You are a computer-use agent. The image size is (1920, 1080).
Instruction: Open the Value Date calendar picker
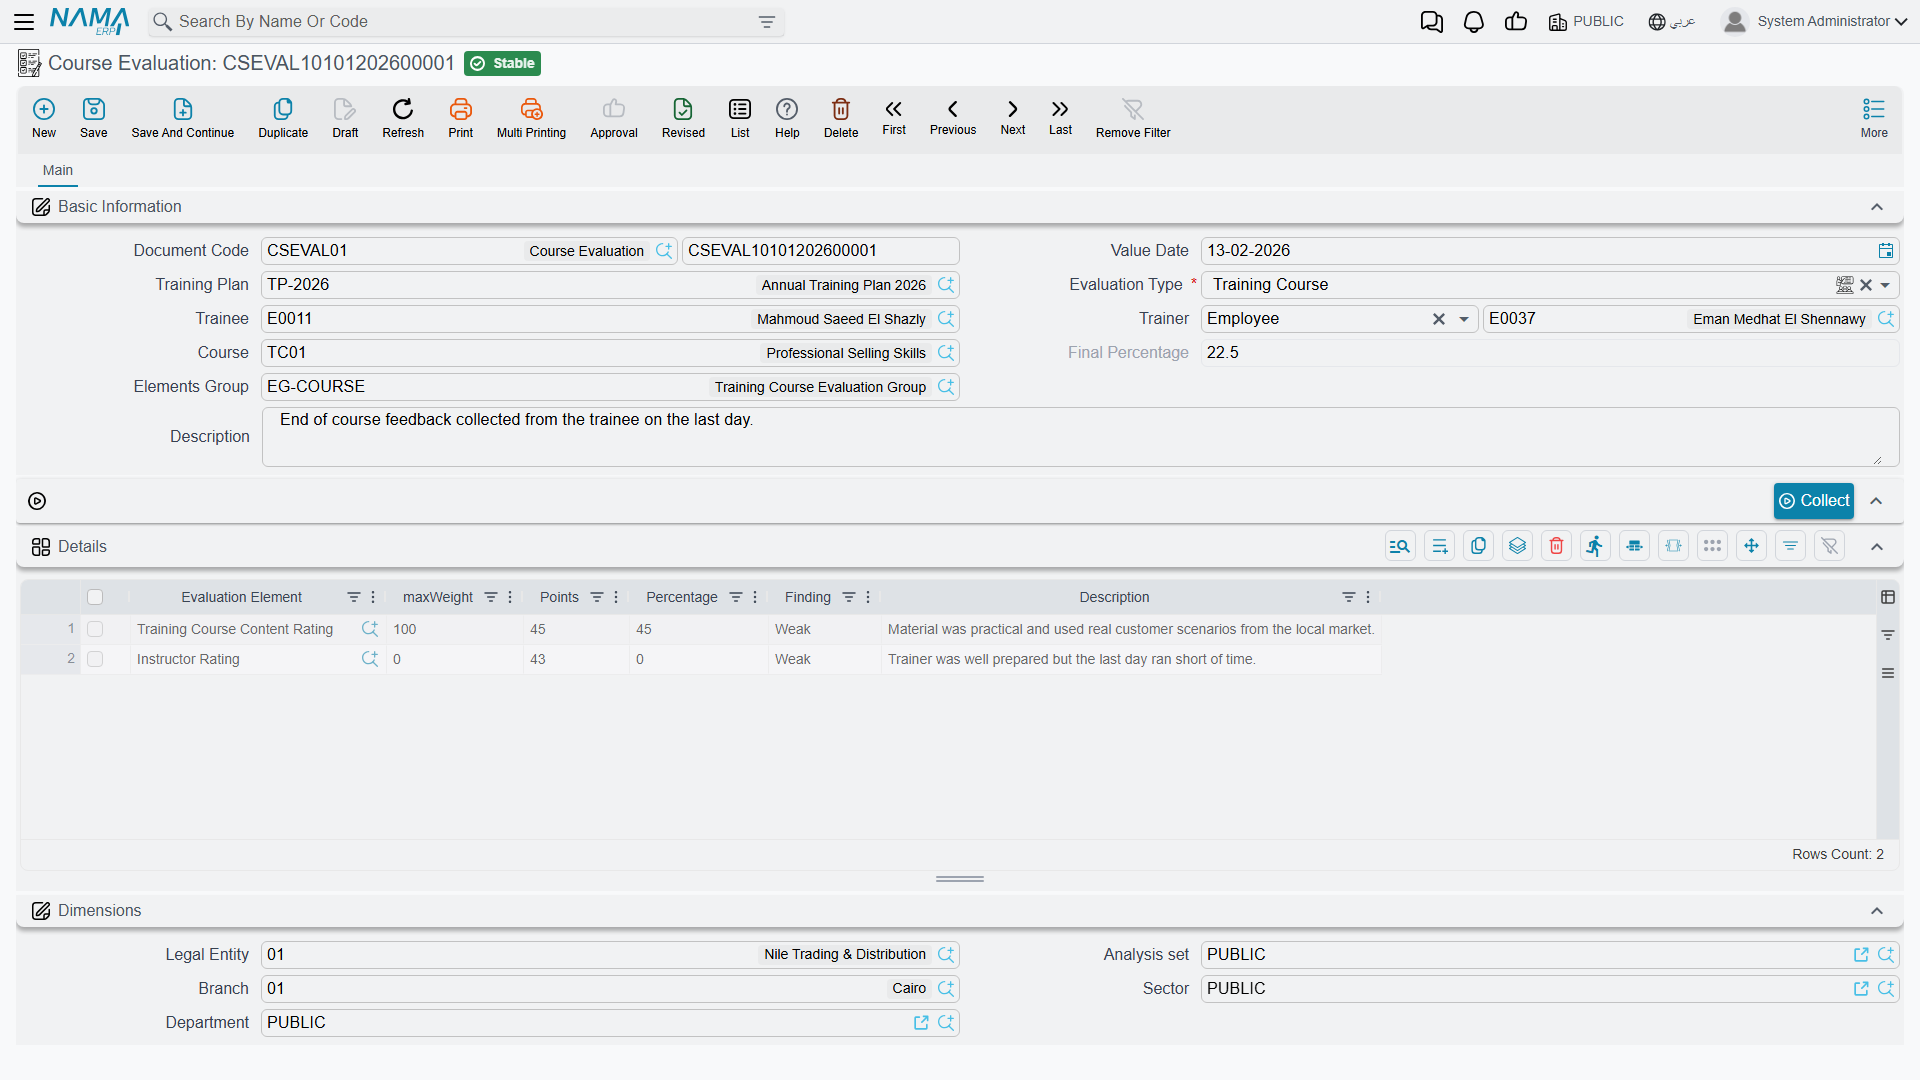click(x=1886, y=251)
